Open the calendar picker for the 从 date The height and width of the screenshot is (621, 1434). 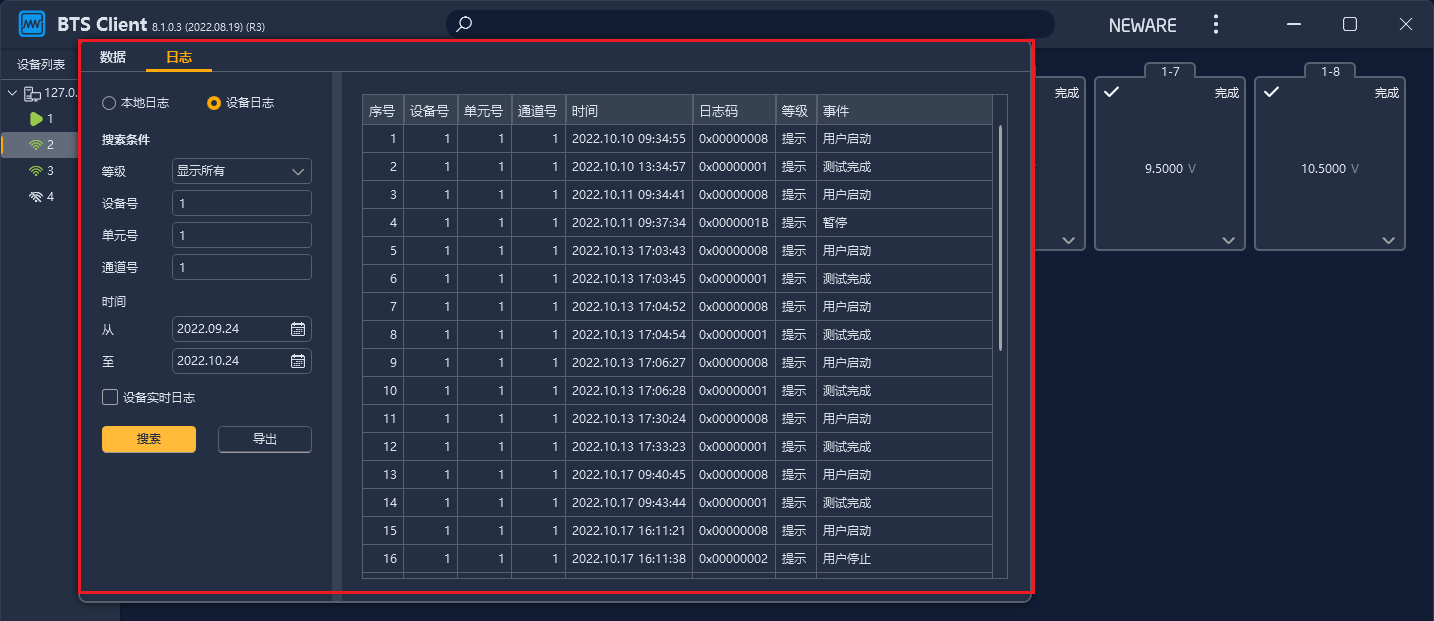(x=297, y=329)
